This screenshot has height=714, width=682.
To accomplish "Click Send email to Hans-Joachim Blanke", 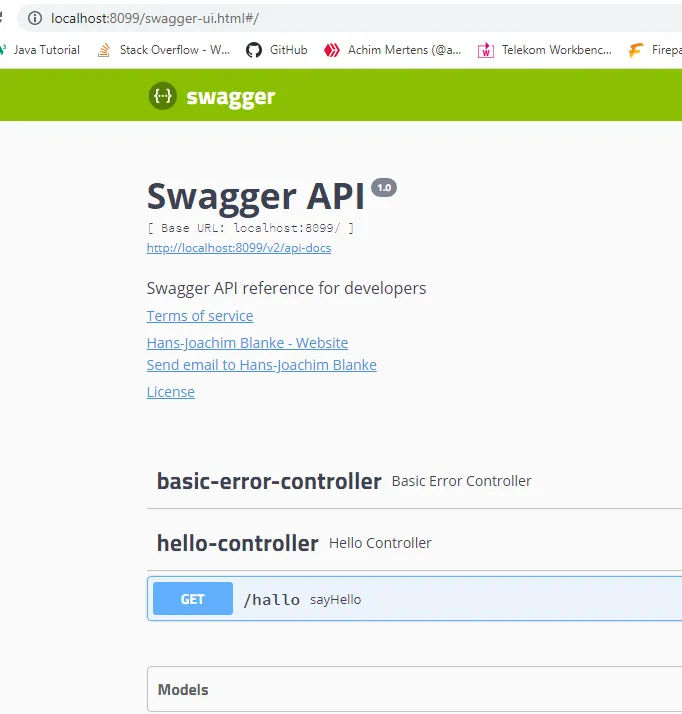I will click(x=261, y=365).
